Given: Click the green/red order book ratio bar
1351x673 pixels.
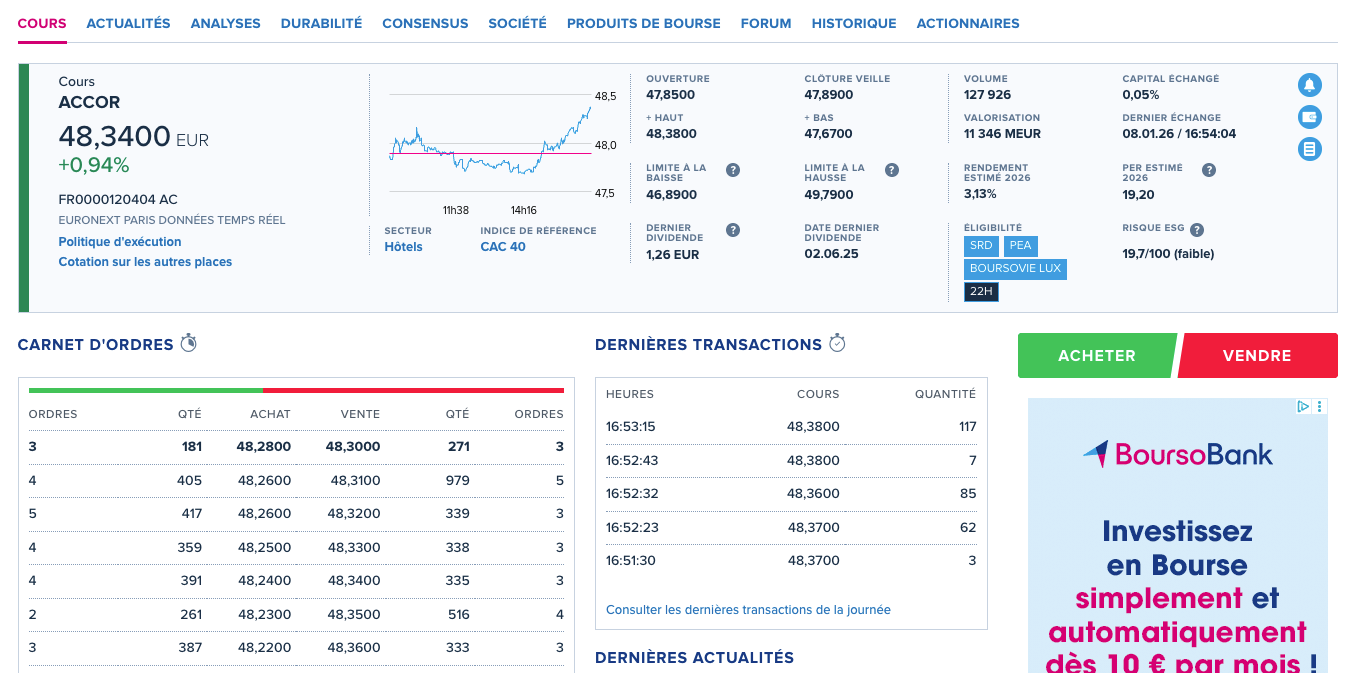Looking at the screenshot, I should pyautogui.click(x=296, y=390).
